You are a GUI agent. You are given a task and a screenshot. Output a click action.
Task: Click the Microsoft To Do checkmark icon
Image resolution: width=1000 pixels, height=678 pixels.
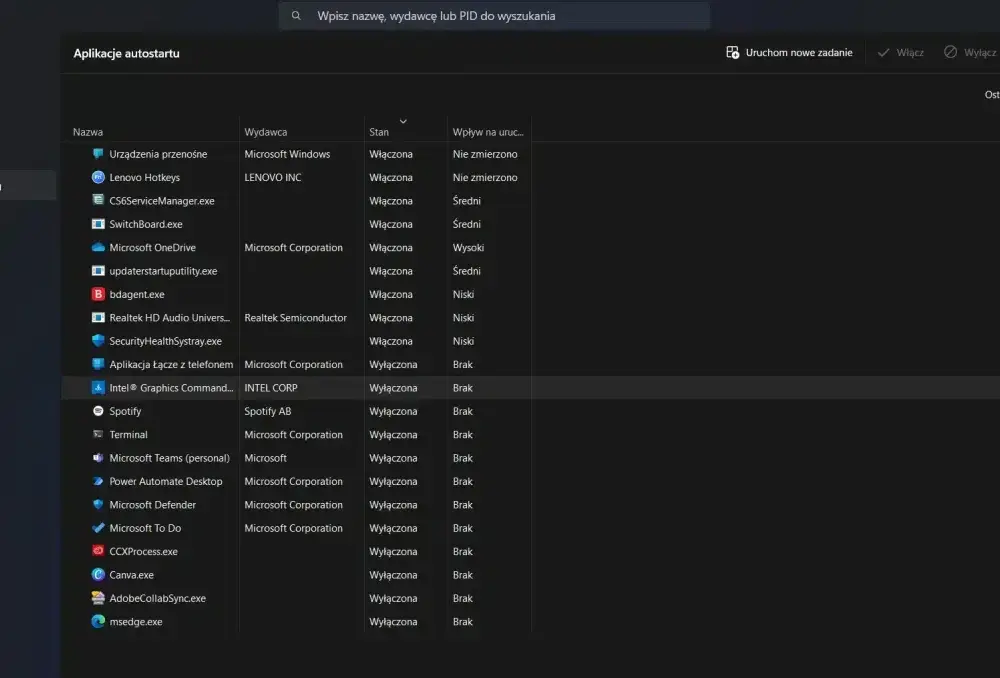pos(98,528)
